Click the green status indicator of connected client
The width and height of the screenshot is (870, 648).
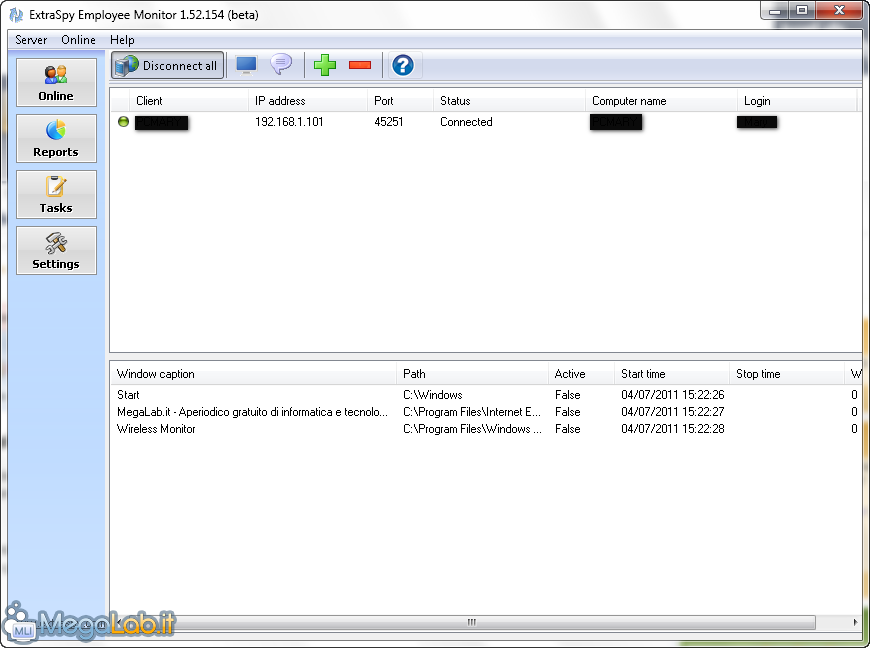point(123,122)
